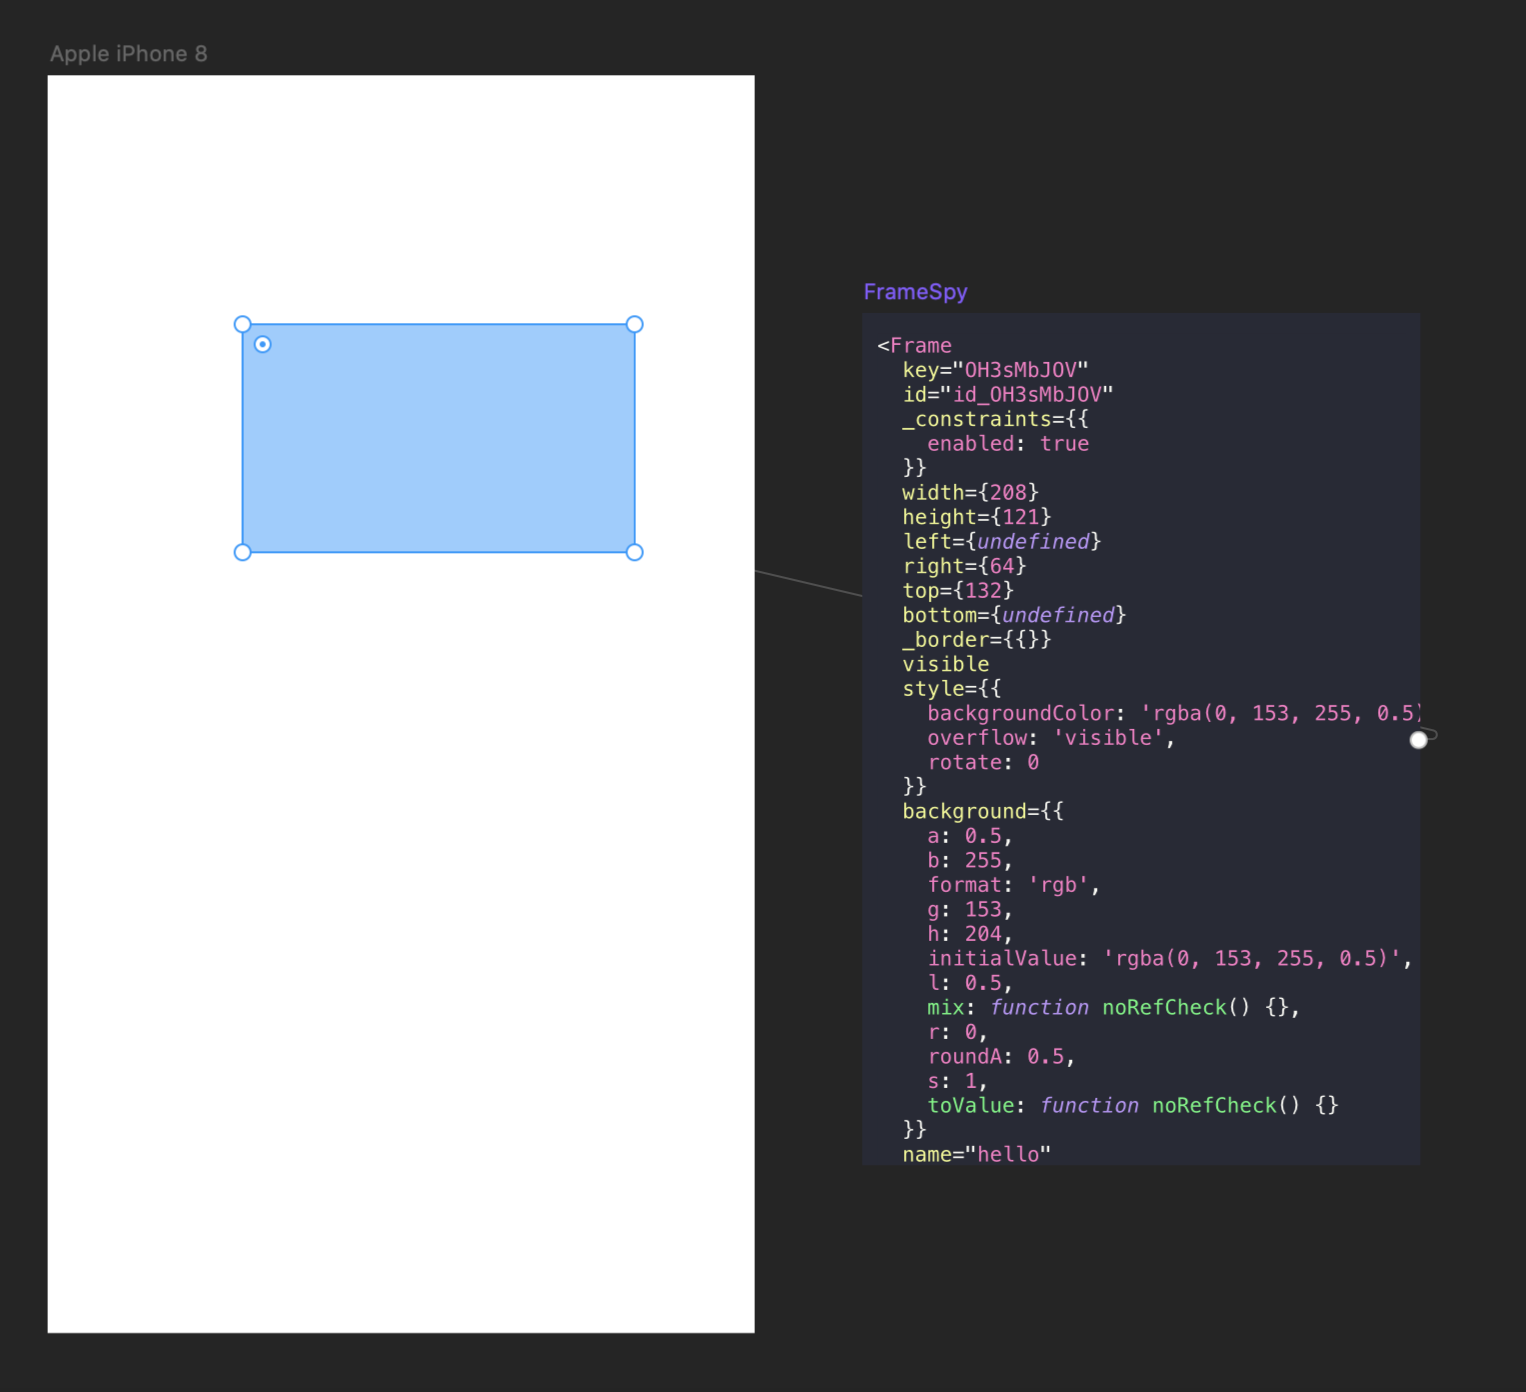Click the FrameSpy component title

coord(915,292)
